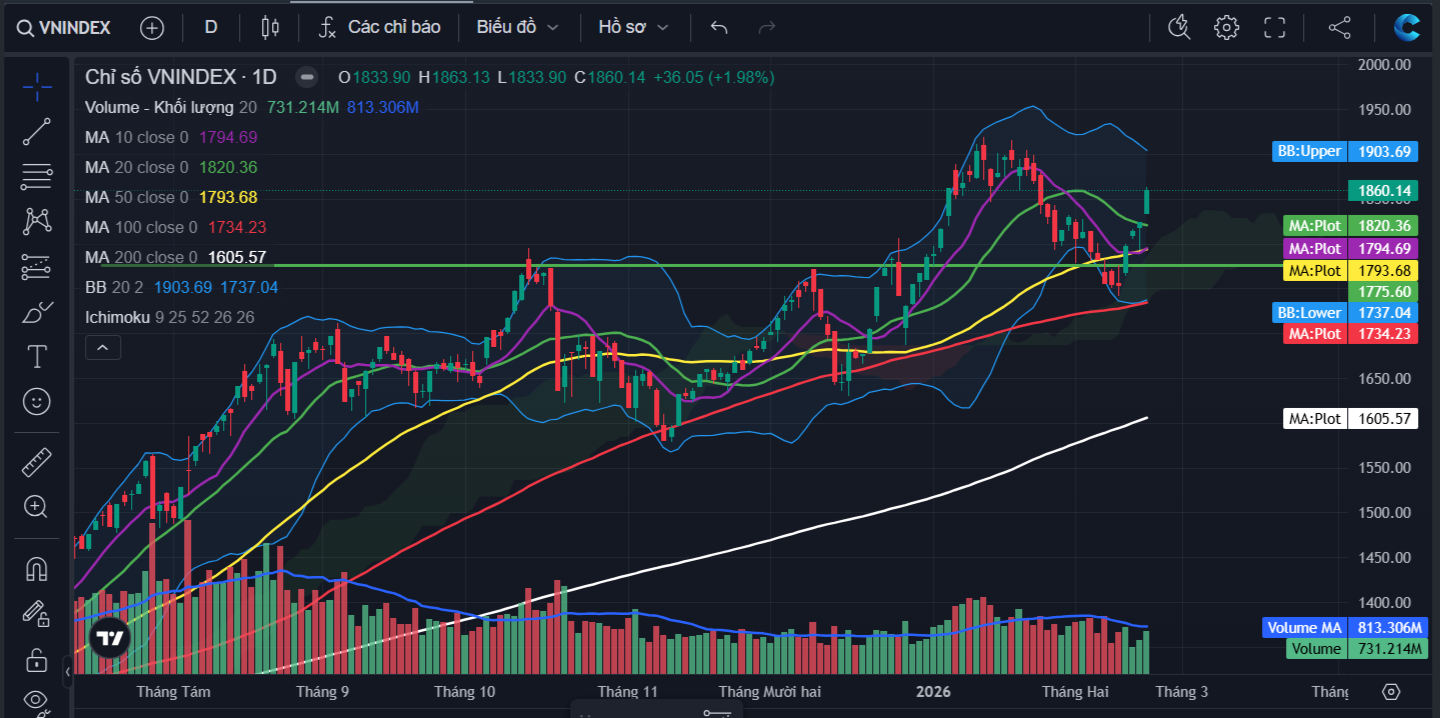1440x718 pixels.
Task: Click the zoom in magnifier tool
Action: tap(37, 507)
